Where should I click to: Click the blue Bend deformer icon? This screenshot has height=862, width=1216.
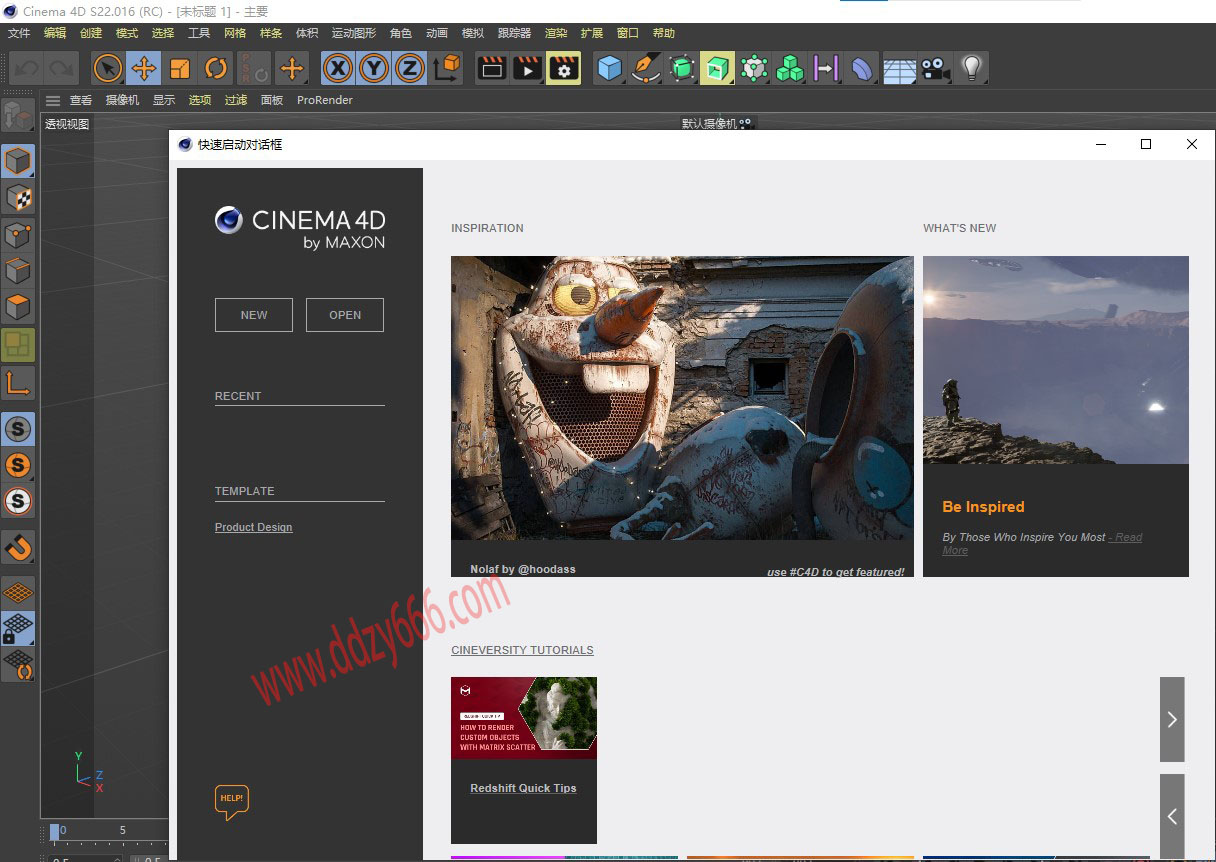tap(862, 68)
